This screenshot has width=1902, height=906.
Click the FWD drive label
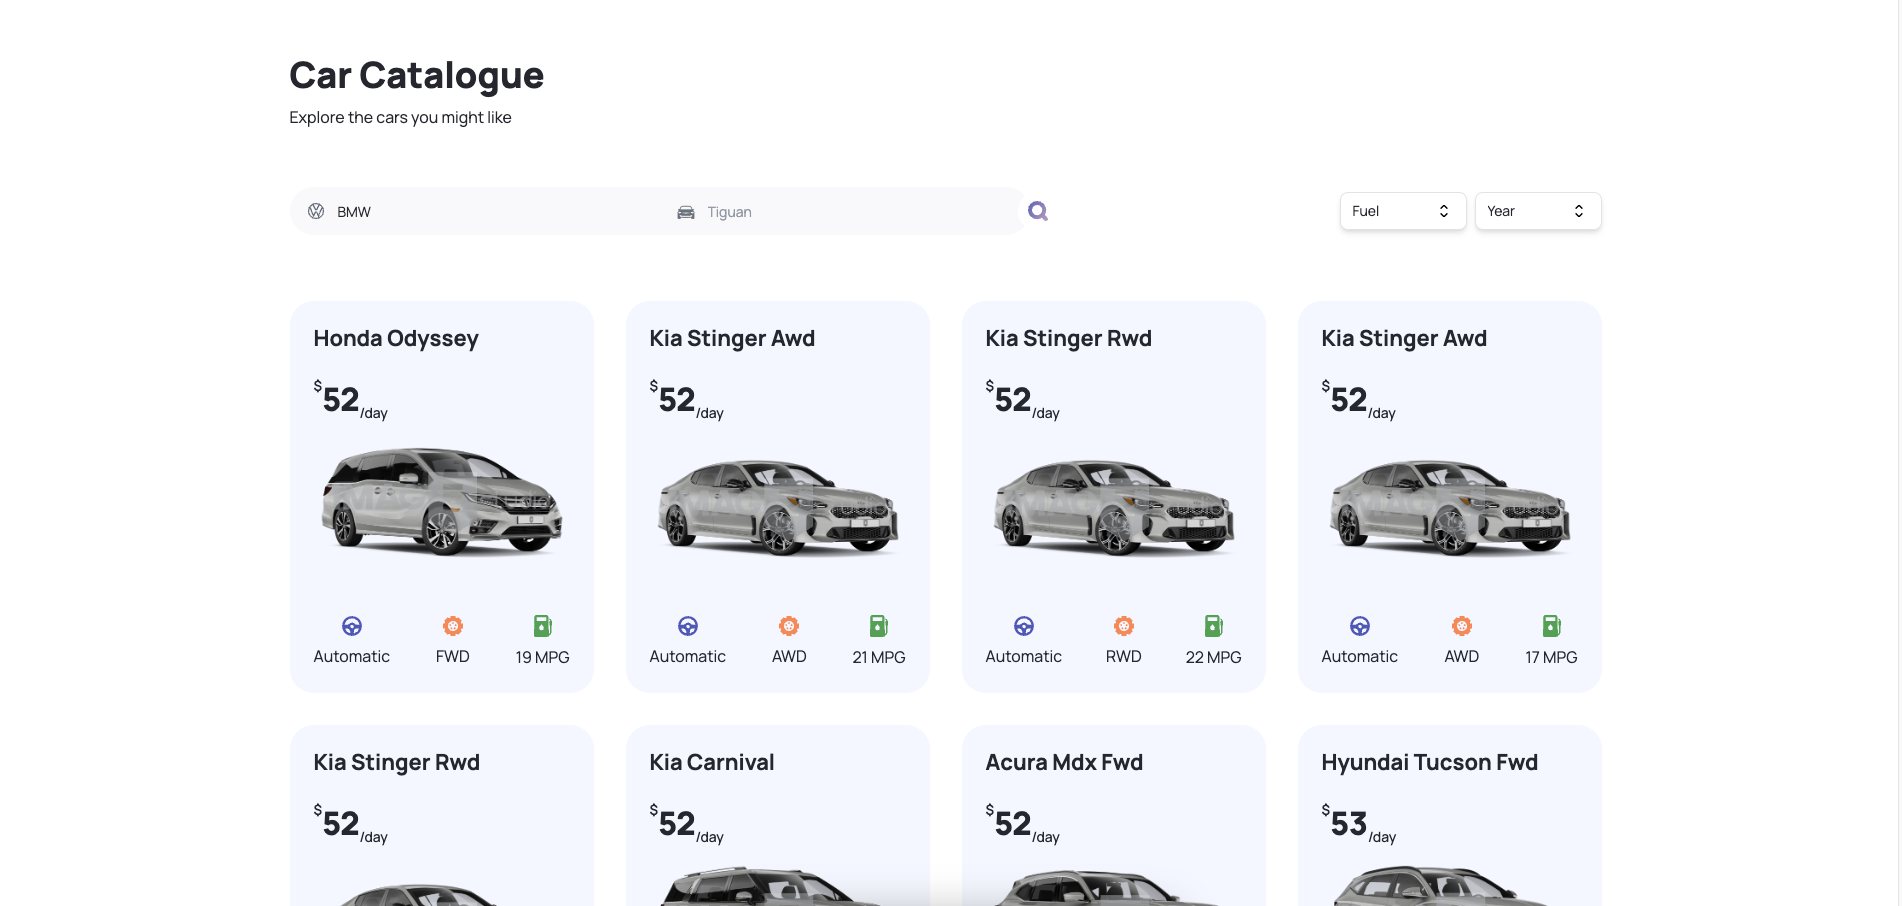pyautogui.click(x=453, y=656)
